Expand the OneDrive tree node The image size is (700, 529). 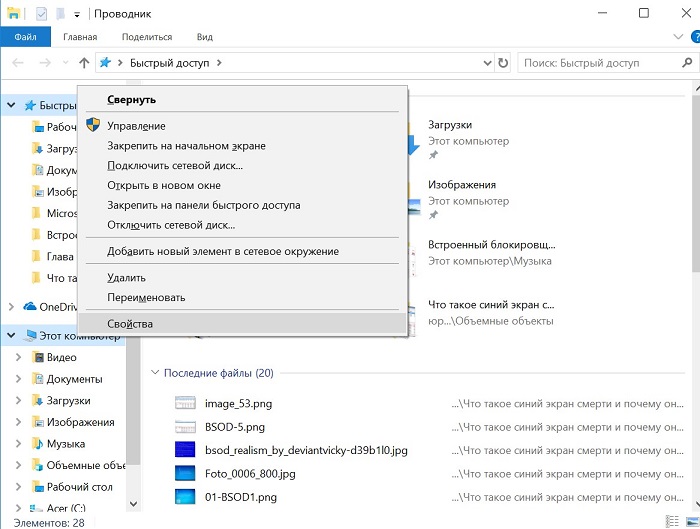pyautogui.click(x=11, y=307)
